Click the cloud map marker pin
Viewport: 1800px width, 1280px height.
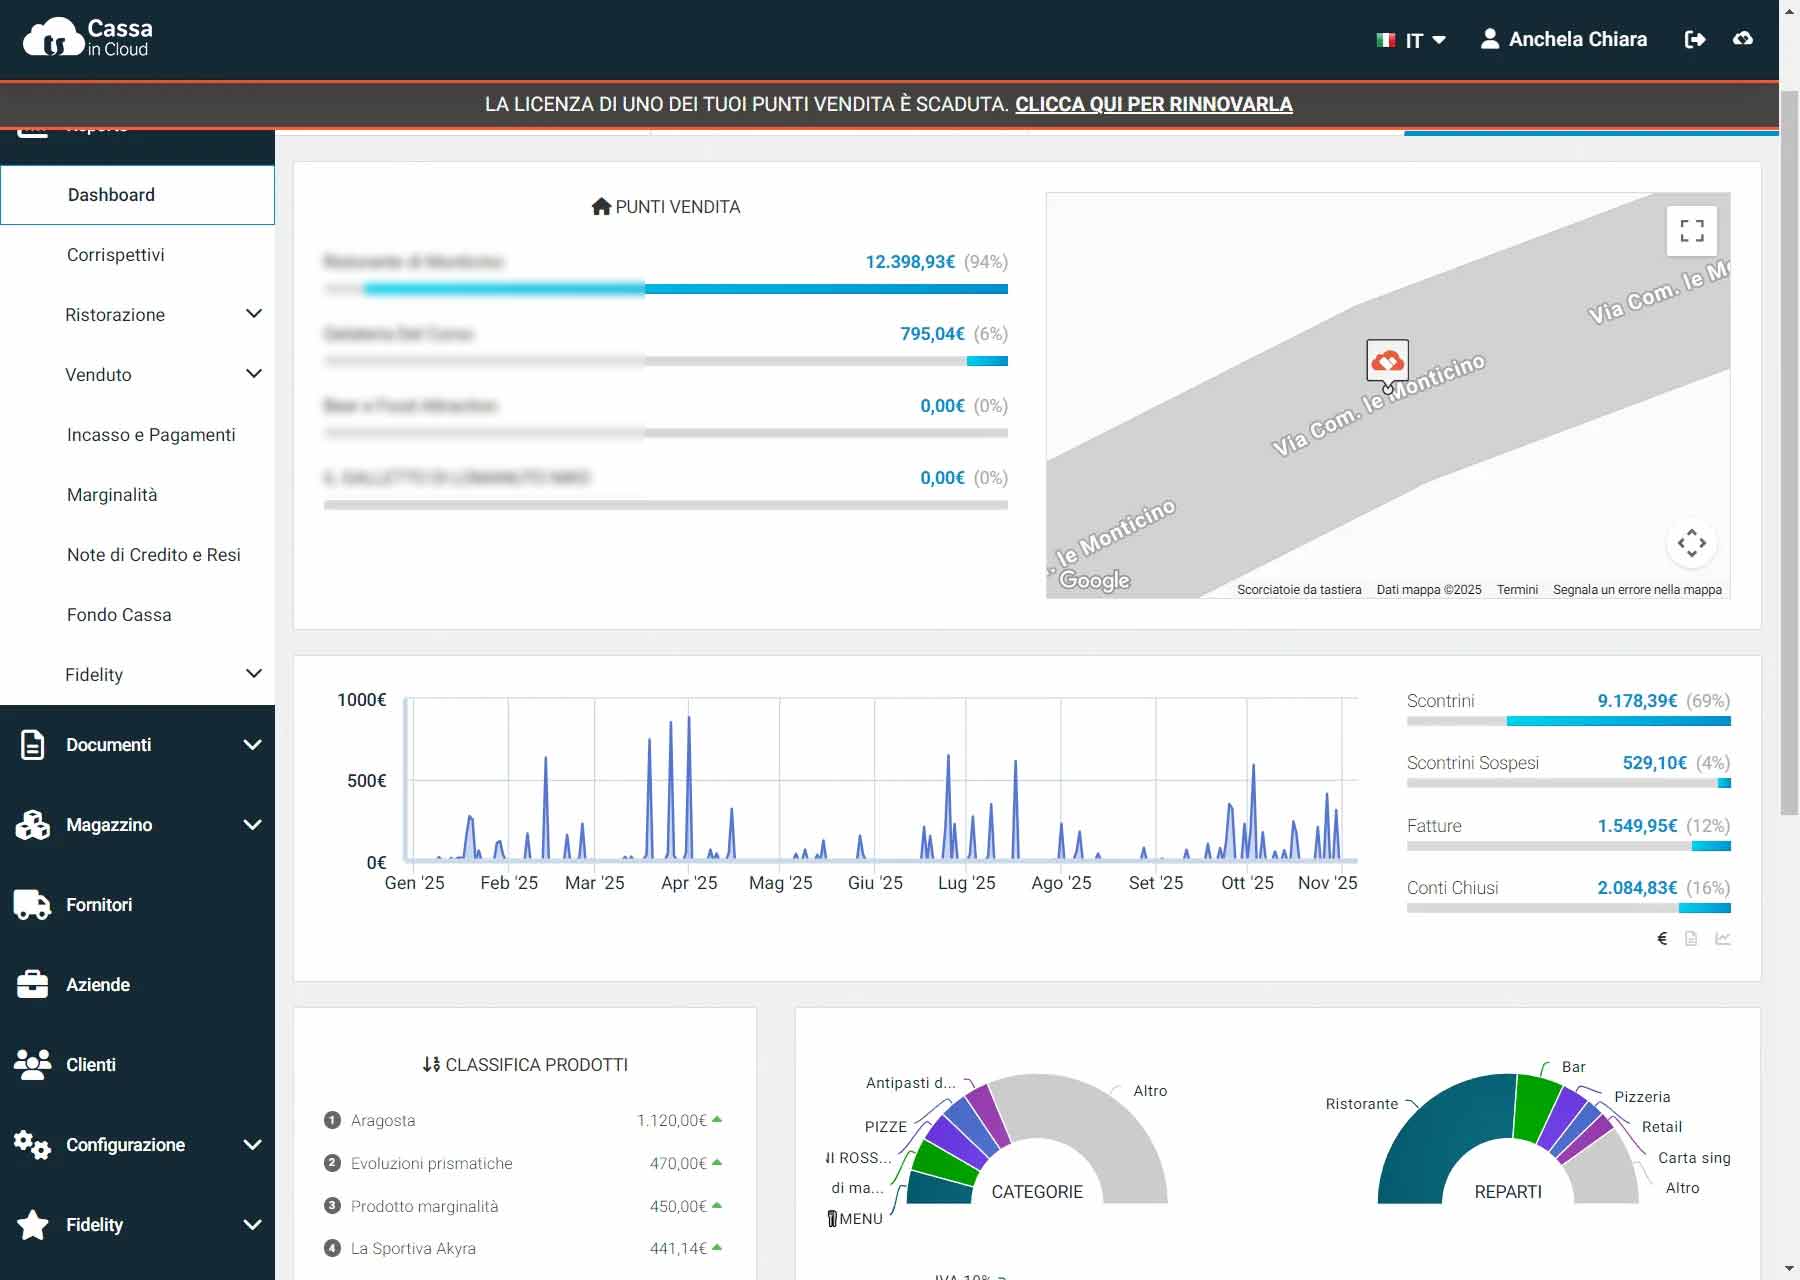[x=1387, y=361]
